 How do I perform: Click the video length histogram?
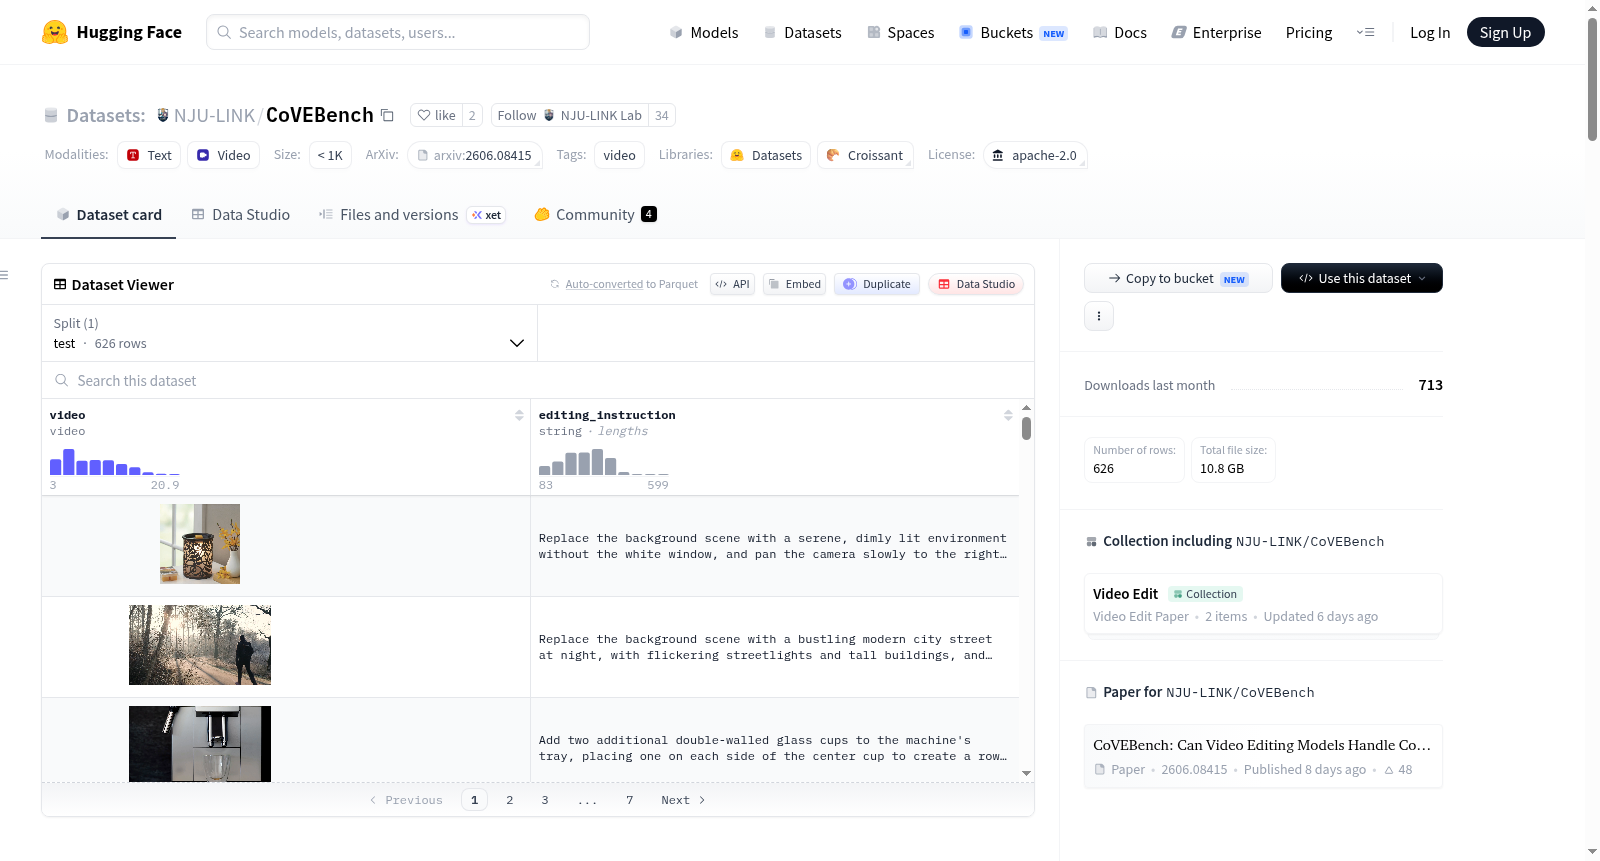pos(115,462)
